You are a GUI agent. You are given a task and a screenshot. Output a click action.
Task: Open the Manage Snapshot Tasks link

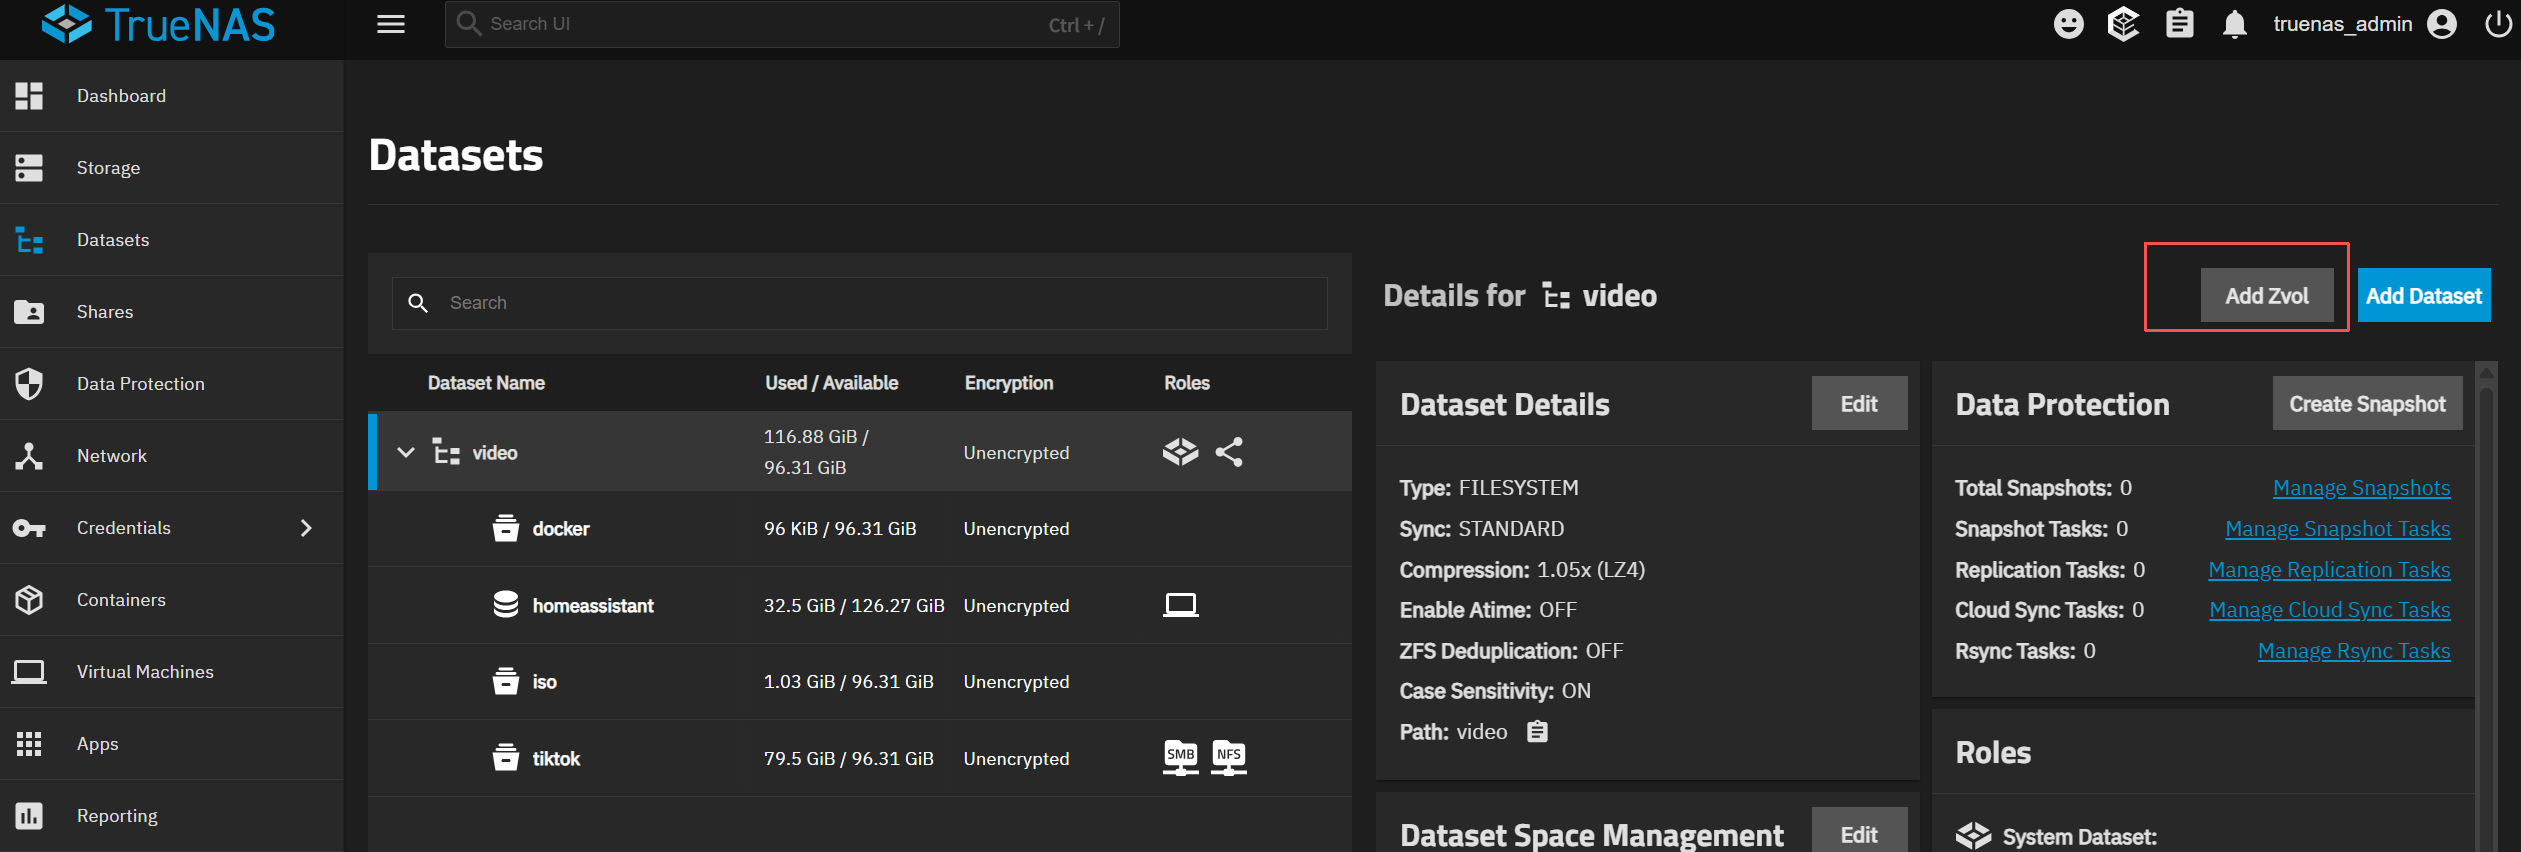[2337, 529]
